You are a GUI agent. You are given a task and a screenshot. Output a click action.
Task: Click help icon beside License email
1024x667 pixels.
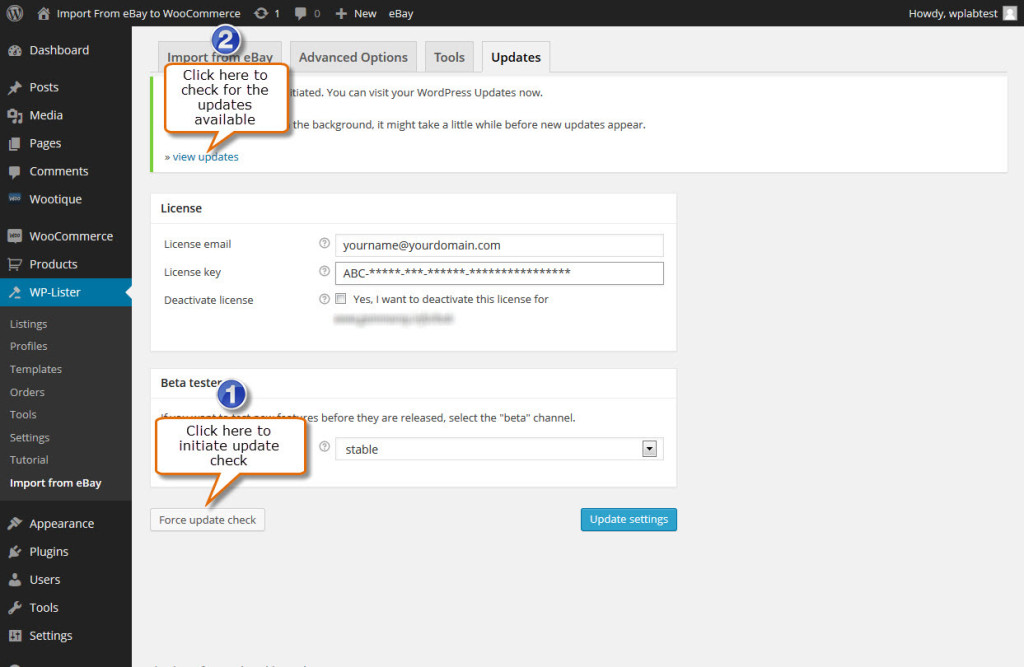(324, 243)
